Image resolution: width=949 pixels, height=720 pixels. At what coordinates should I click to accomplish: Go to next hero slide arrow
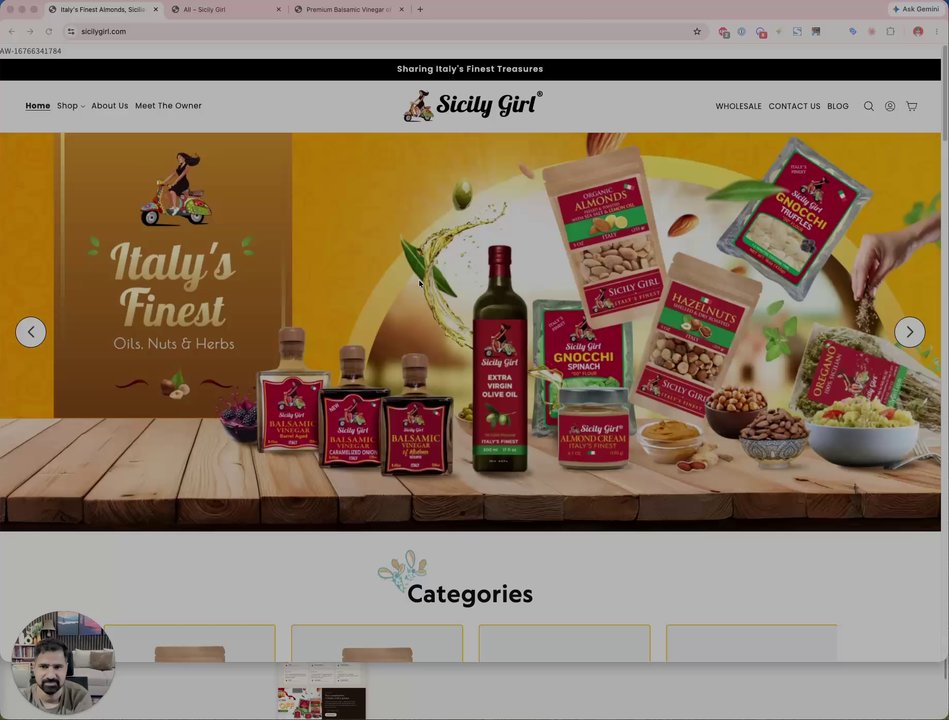point(909,332)
